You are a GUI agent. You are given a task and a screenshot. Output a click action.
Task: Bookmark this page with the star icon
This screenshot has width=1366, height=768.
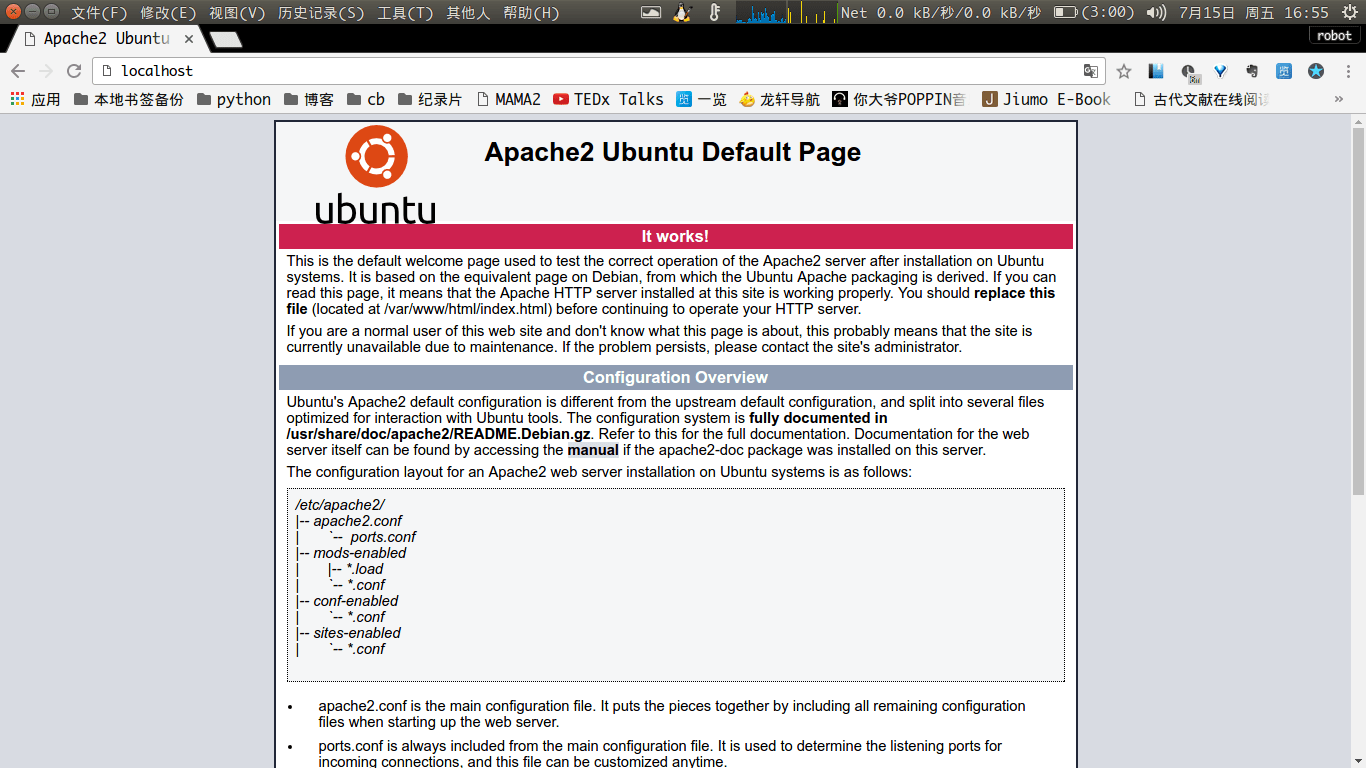pos(1124,71)
